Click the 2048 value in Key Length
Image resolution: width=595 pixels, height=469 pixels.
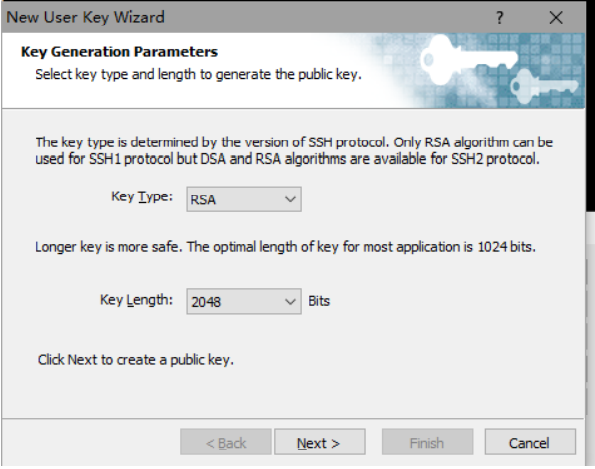point(206,302)
